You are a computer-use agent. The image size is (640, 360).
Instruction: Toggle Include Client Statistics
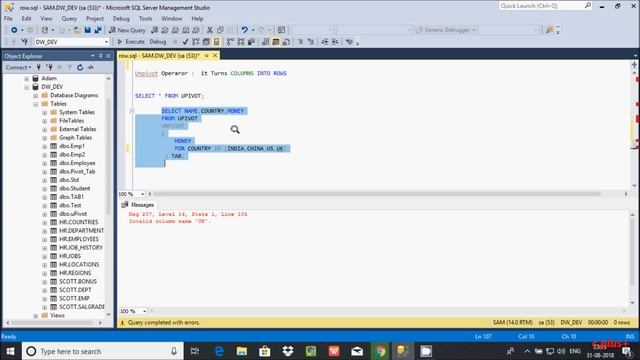point(251,42)
